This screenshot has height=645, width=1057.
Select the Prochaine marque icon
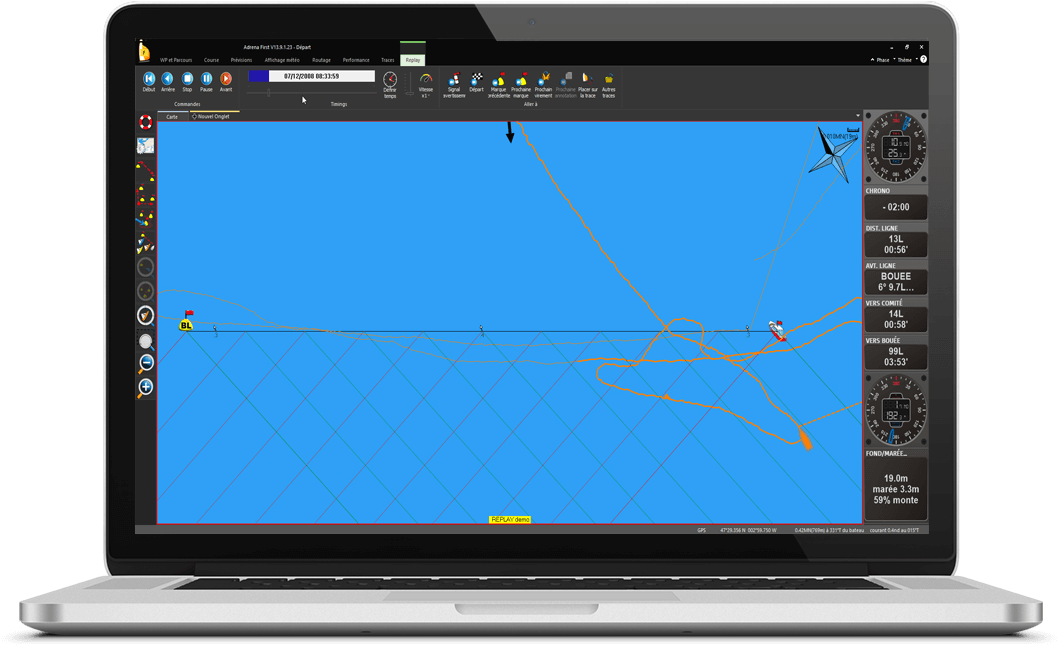(521, 80)
